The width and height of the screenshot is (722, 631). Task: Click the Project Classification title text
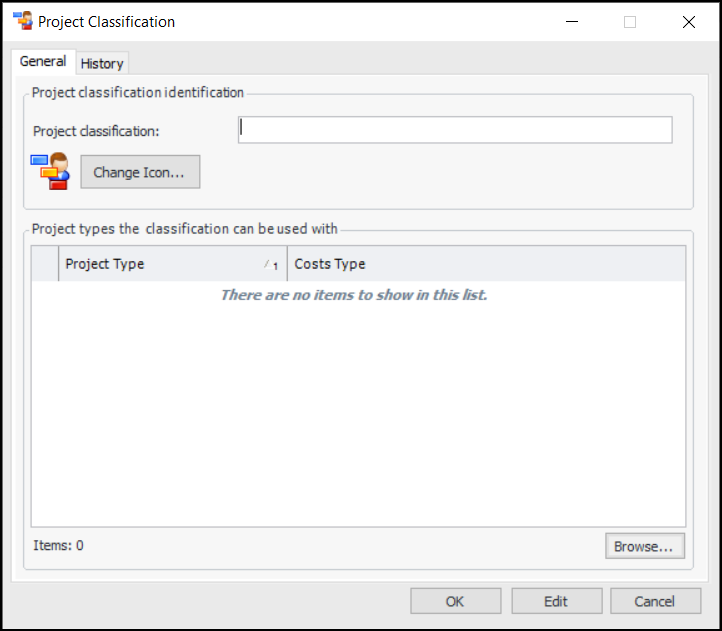[x=106, y=21]
